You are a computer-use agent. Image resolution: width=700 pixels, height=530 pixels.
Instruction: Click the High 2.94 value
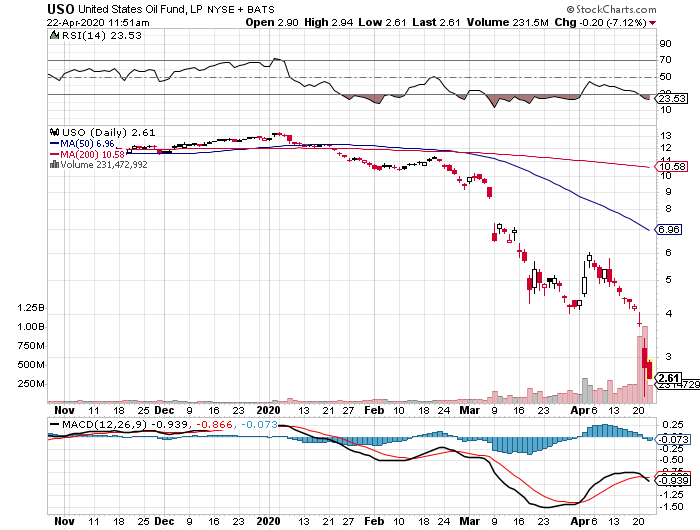tap(329, 22)
